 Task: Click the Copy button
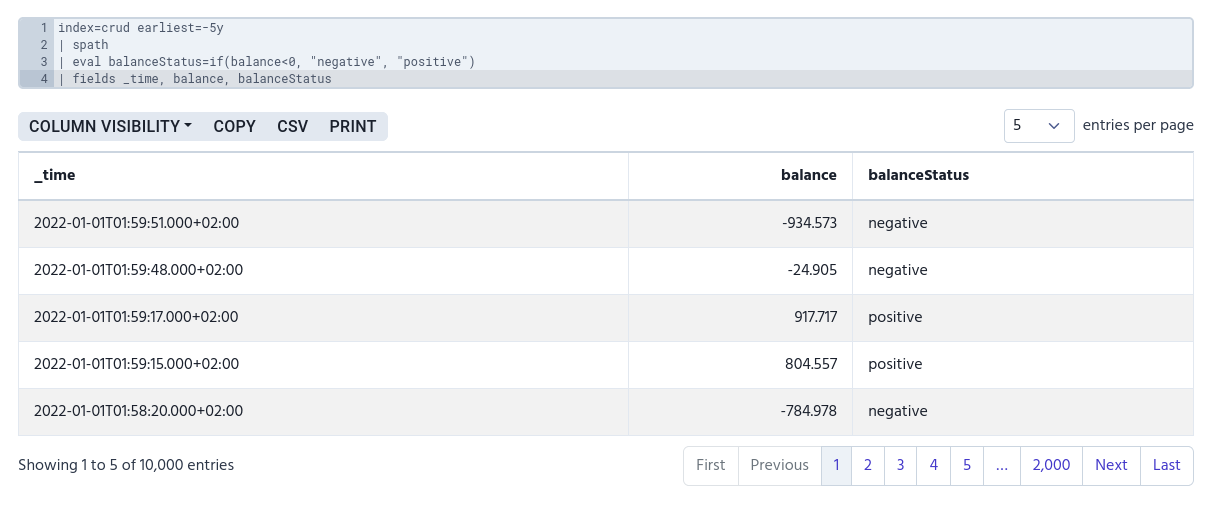(235, 126)
